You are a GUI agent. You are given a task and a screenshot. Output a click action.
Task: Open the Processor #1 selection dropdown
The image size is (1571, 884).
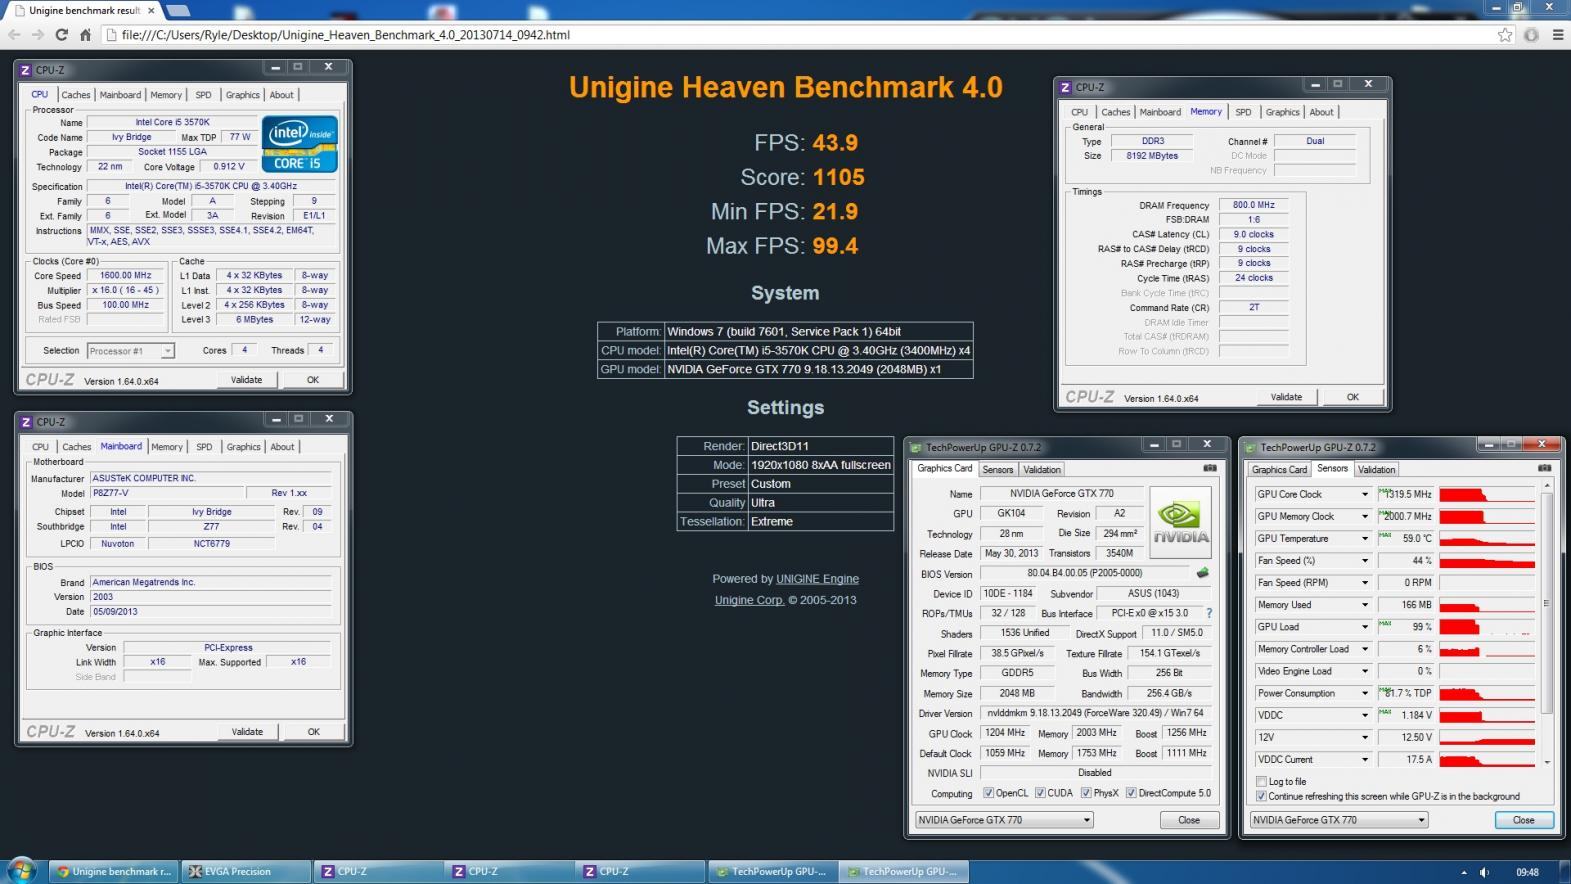click(130, 351)
